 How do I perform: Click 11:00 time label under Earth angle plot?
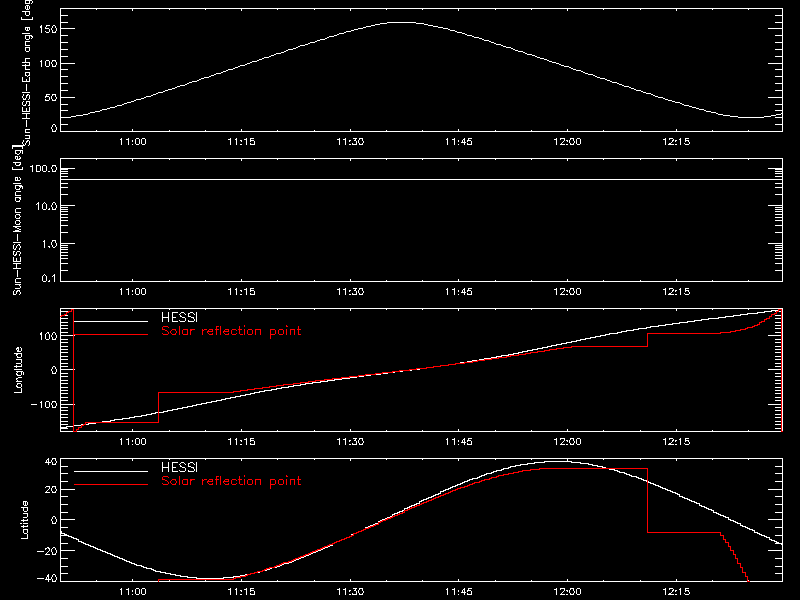(133, 142)
